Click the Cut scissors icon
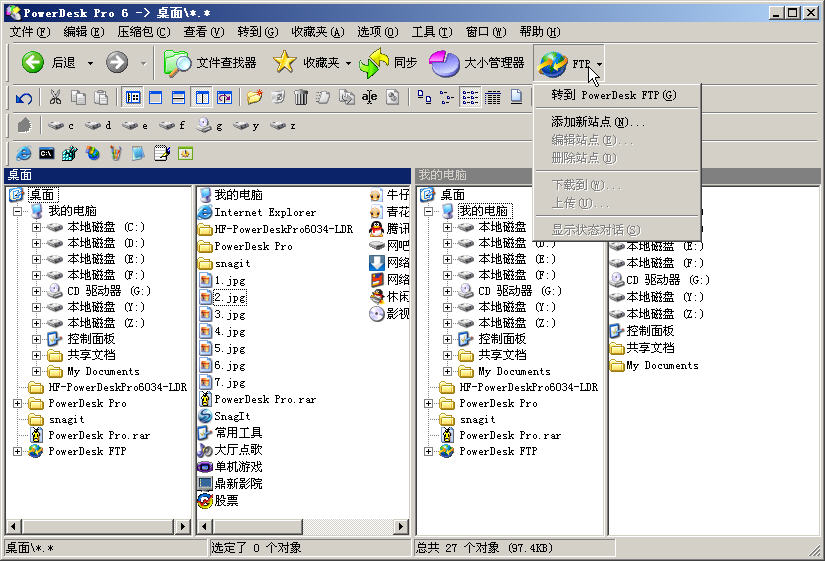This screenshot has width=825, height=561. pos(55,97)
